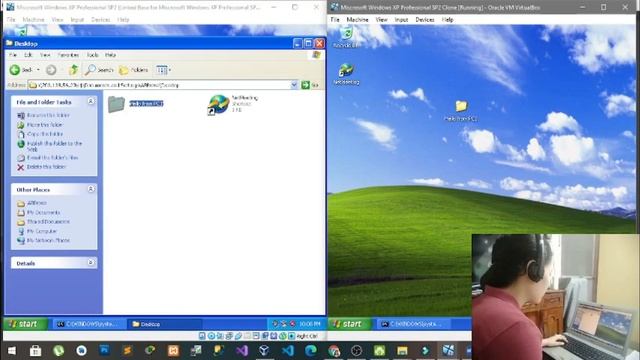This screenshot has height=360, width=640.
Task: Open Devices menu in the Clone VirtualBox window
Action: tap(424, 20)
